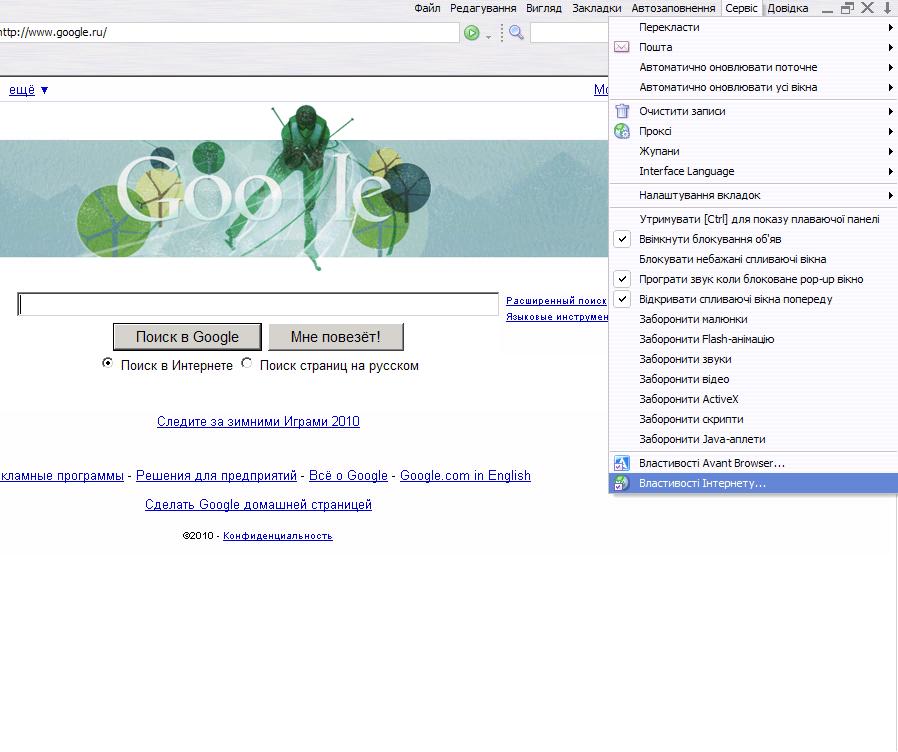The height and width of the screenshot is (752, 898).
Task: Enable Заборонити малюнки option
Action: pyautogui.click(x=753, y=319)
